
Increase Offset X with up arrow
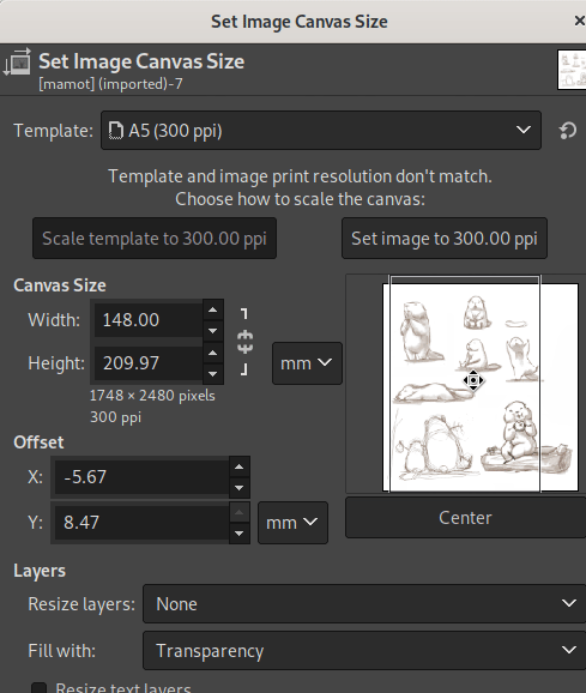tap(239, 467)
